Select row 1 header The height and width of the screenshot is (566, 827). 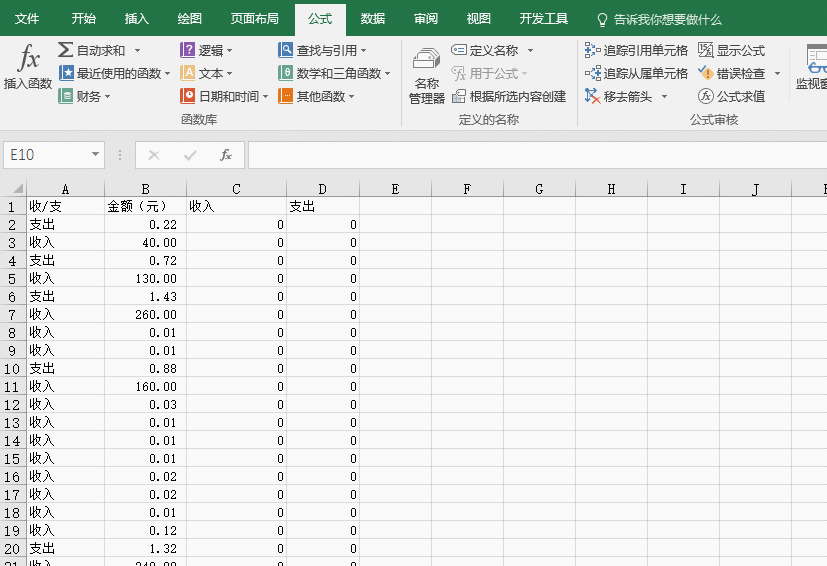13,206
